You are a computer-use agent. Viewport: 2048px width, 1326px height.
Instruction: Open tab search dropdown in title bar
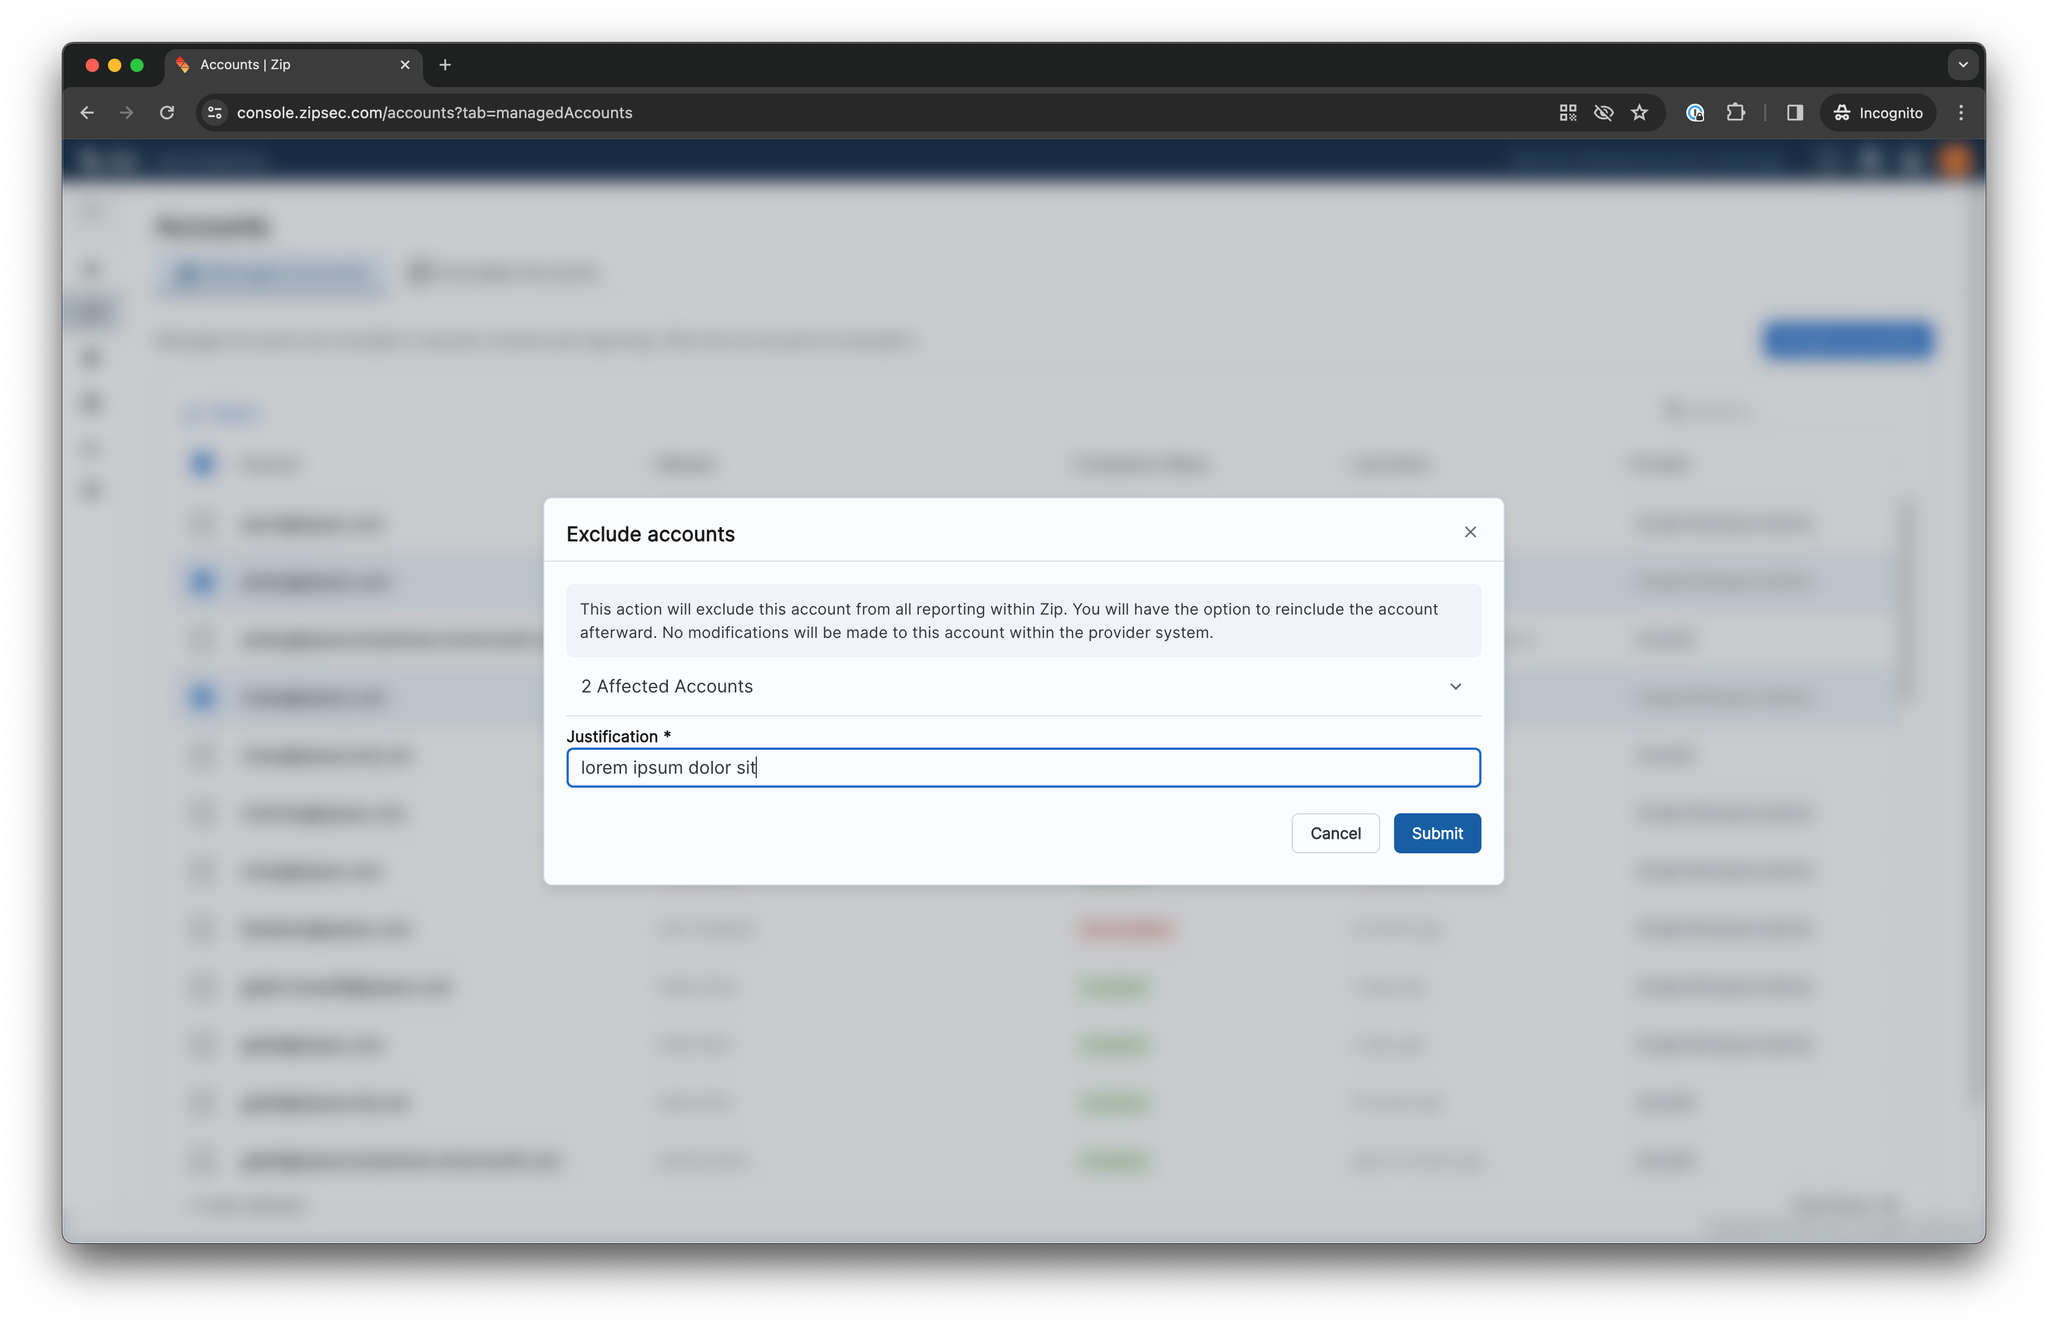pos(1963,65)
